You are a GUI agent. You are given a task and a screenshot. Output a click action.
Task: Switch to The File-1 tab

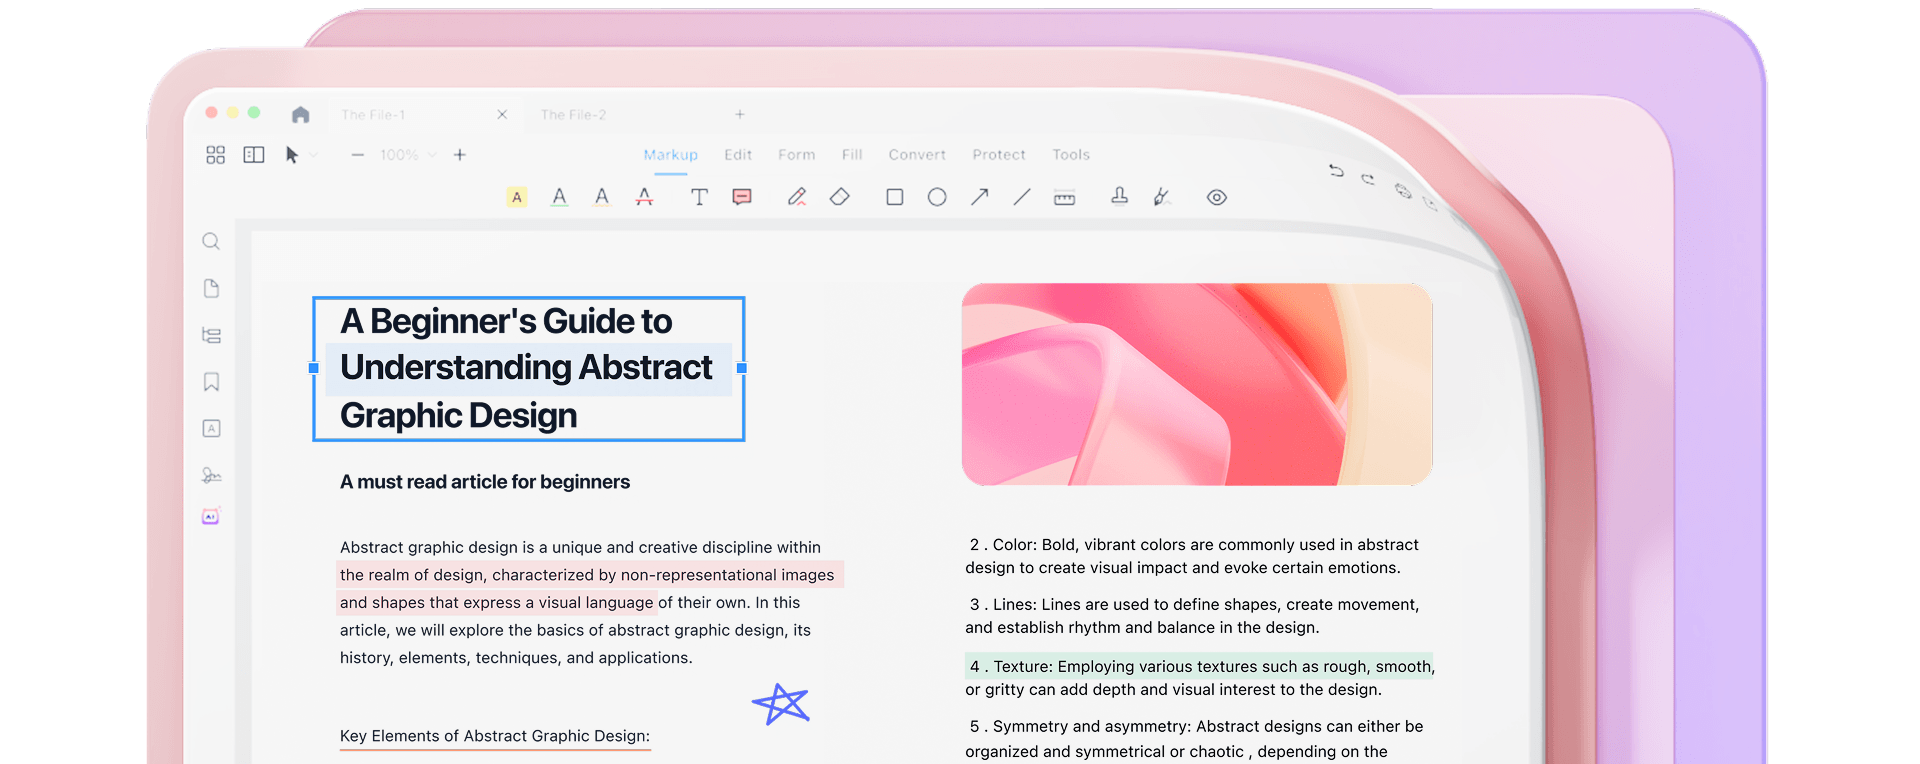[373, 115]
